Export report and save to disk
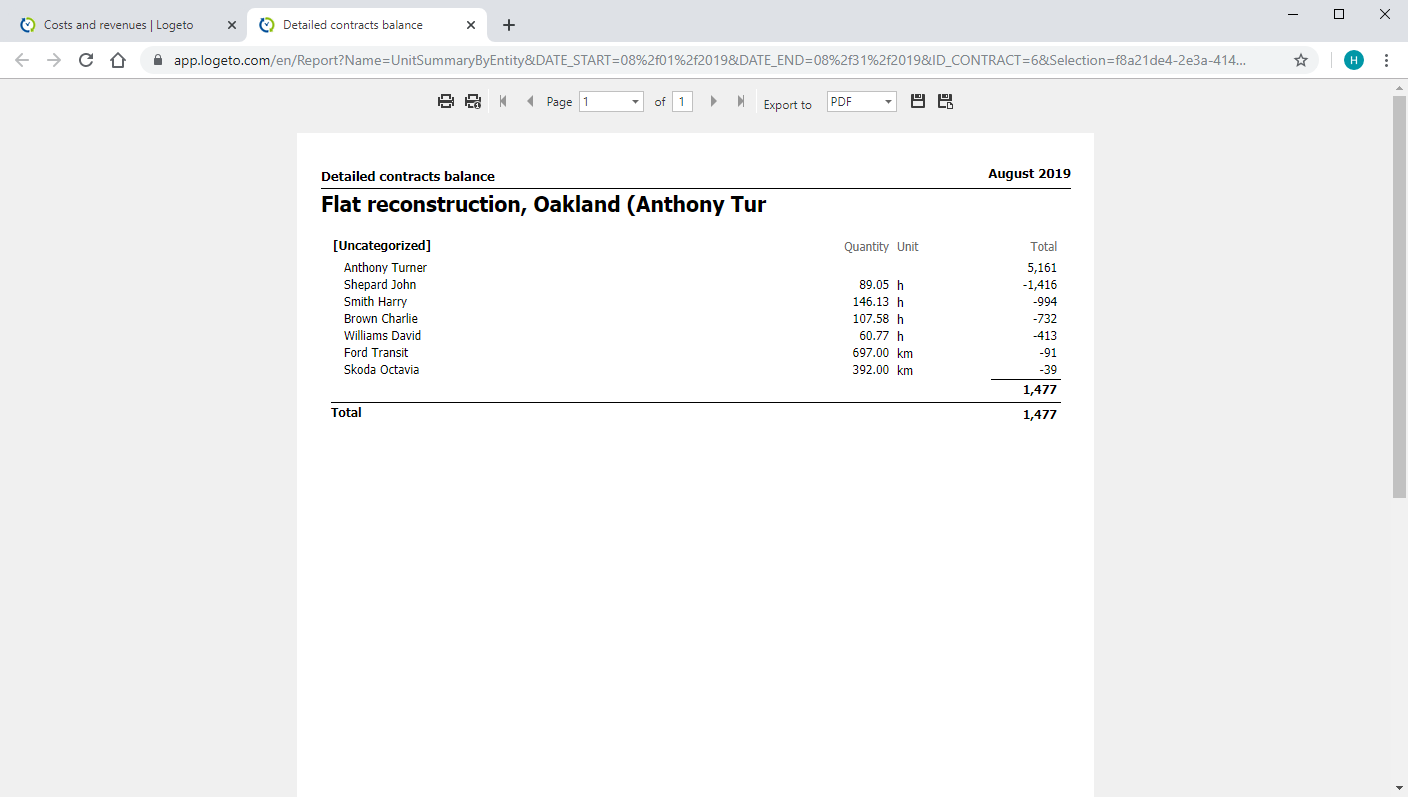The height and width of the screenshot is (797, 1408). [x=918, y=102]
